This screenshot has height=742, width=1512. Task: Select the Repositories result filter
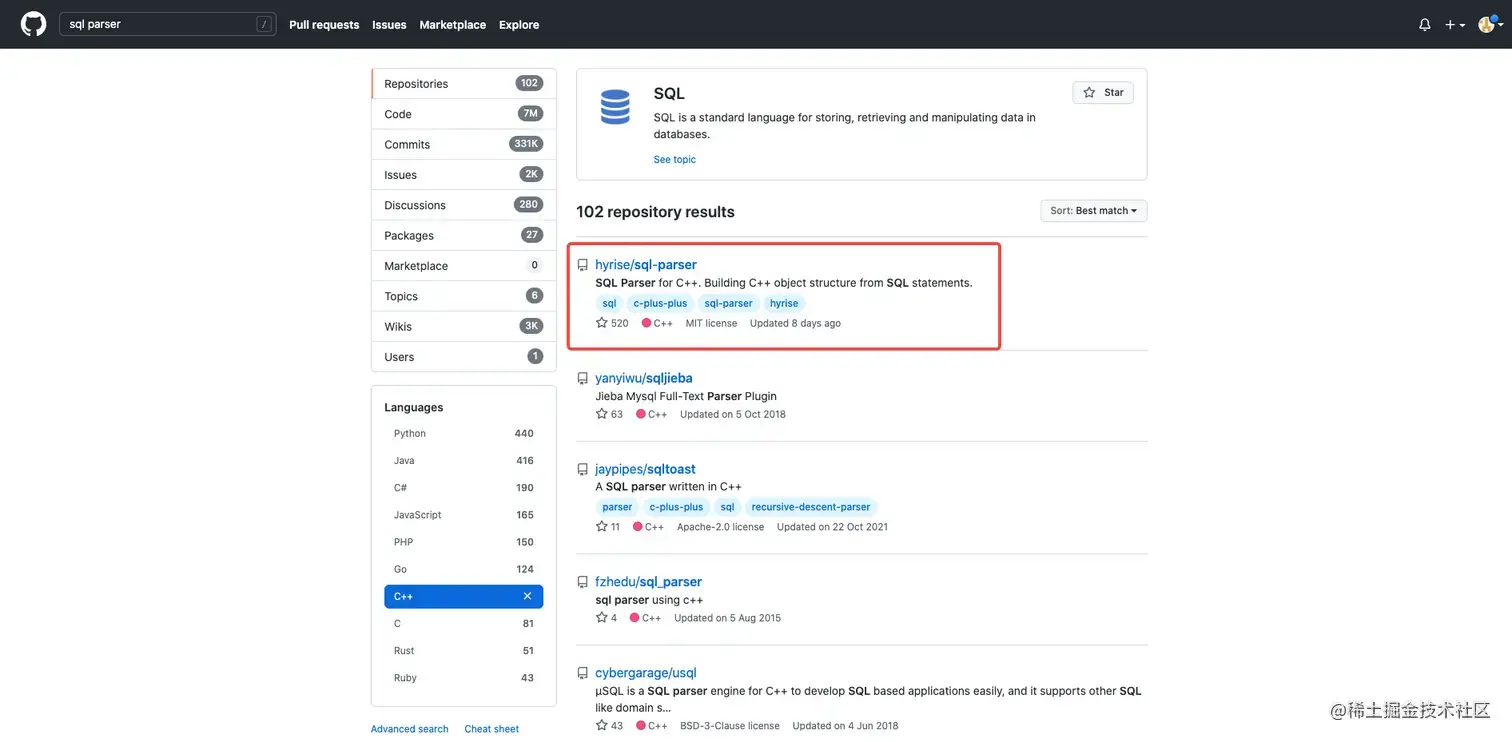(464, 84)
